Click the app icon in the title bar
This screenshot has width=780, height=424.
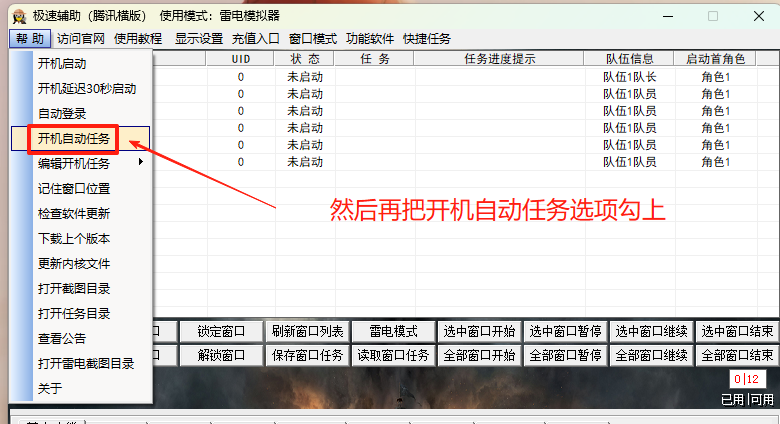click(18, 16)
